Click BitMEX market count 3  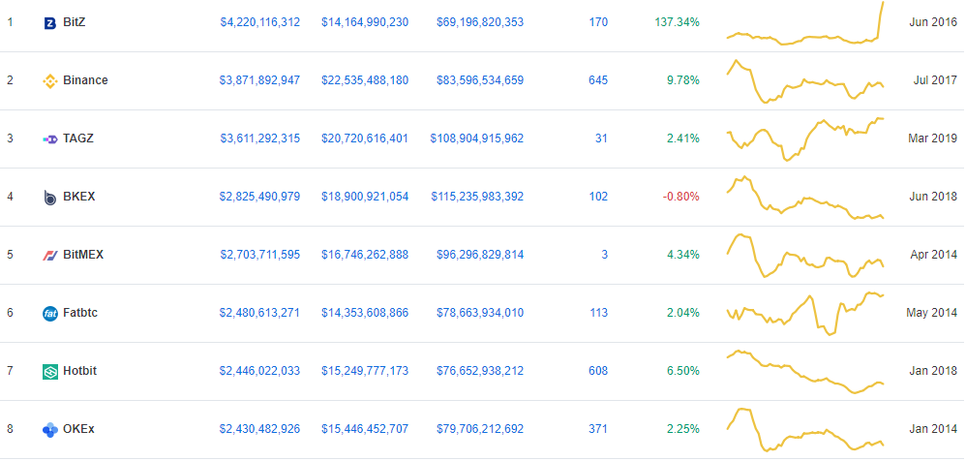click(604, 255)
